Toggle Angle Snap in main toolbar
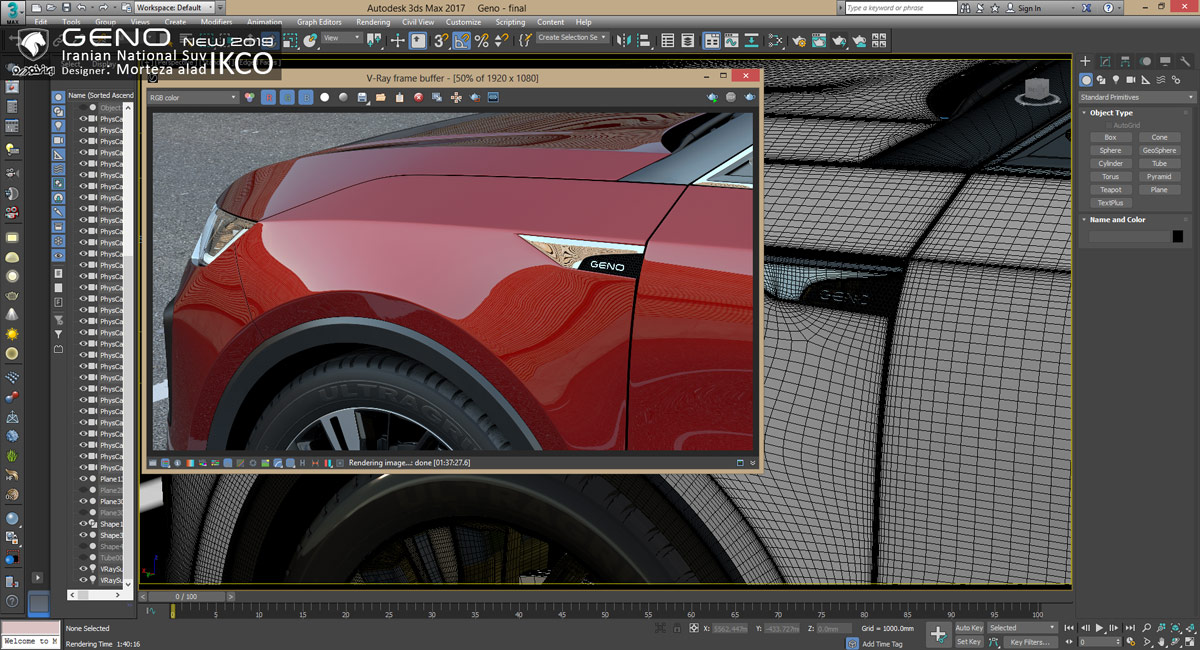 (461, 40)
